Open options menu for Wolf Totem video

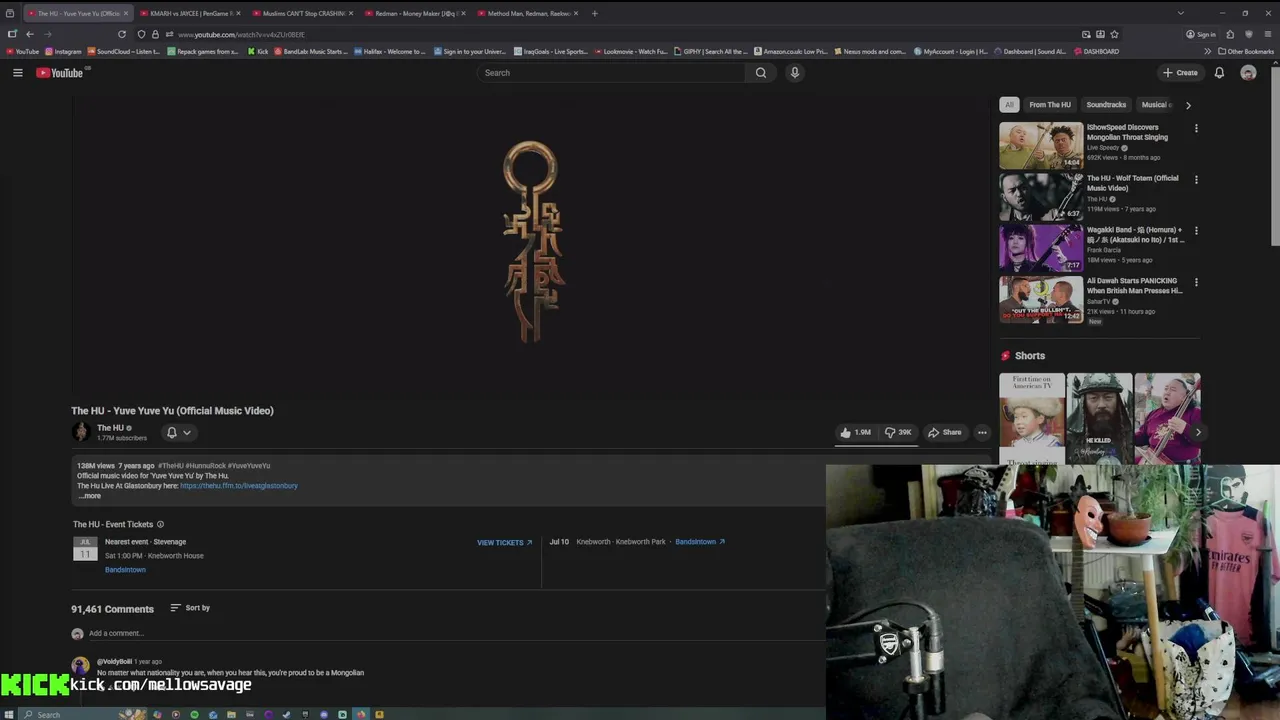pyautogui.click(x=1196, y=179)
